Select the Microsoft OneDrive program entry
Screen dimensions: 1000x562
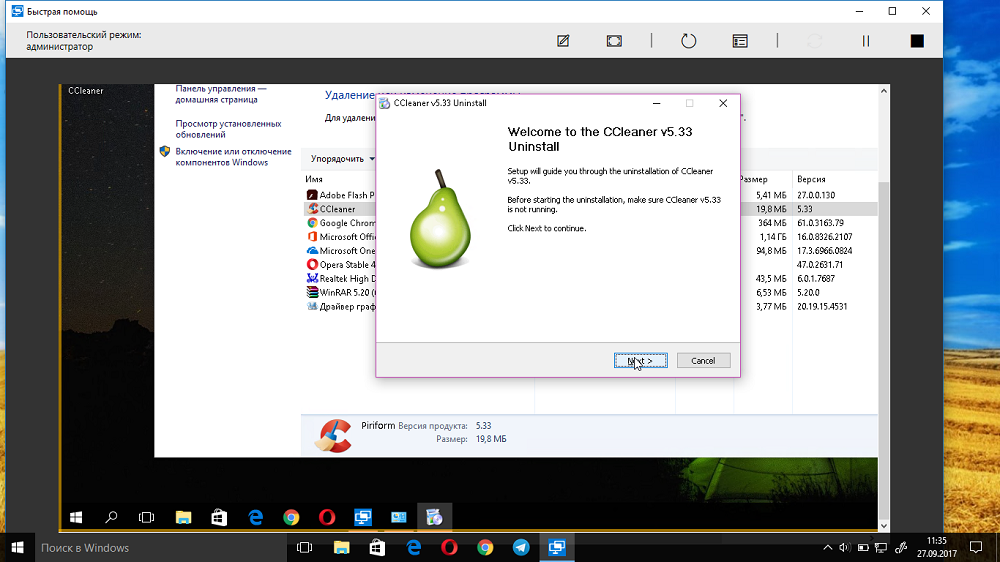[x=339, y=251]
